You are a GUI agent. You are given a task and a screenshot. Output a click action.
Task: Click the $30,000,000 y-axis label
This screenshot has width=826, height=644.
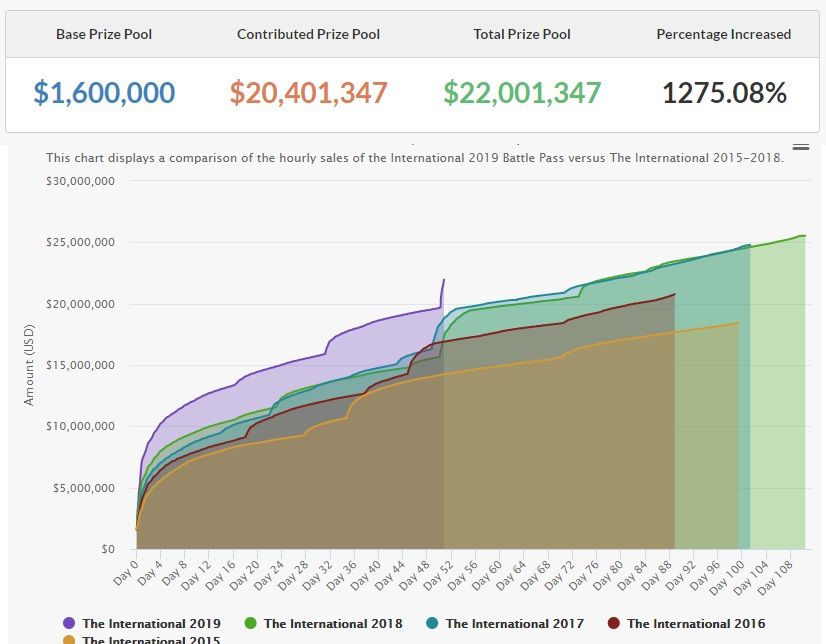click(81, 182)
